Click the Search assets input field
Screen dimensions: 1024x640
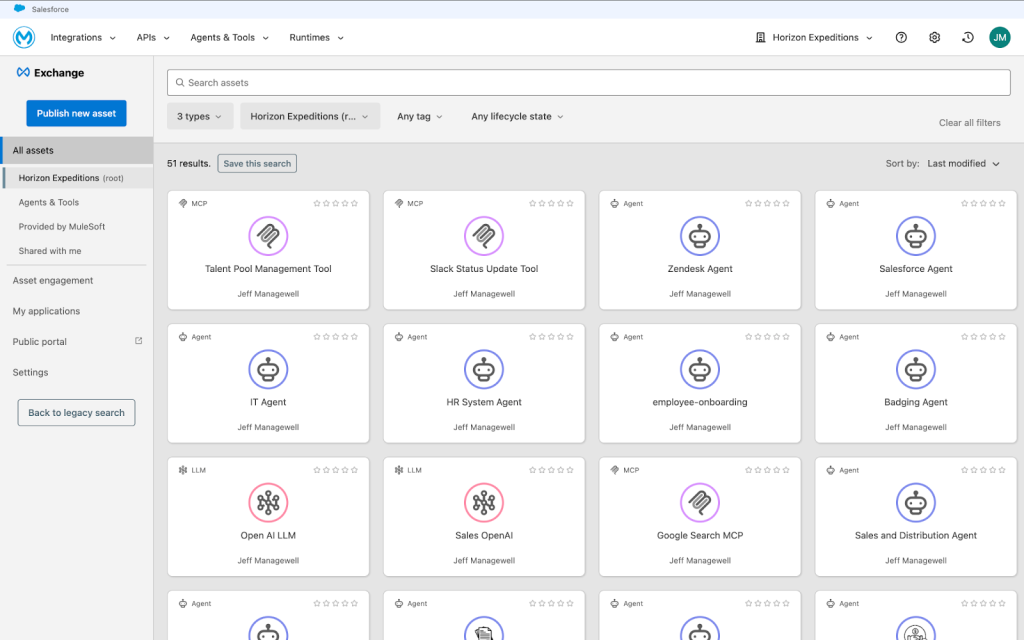pyautogui.click(x=590, y=83)
